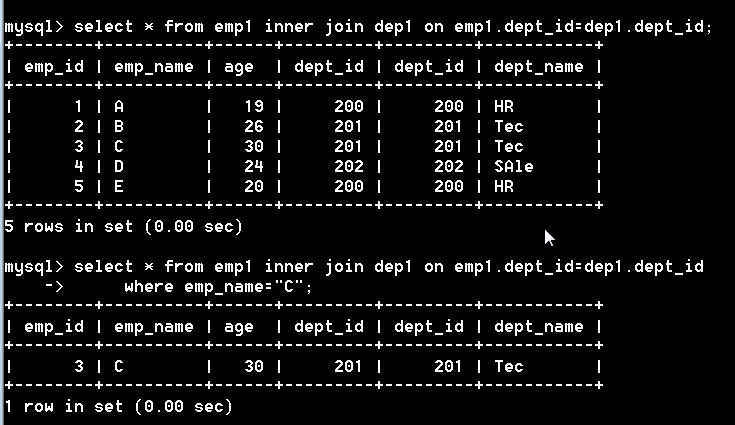Click emp_name value 'A' in the first table
The width and height of the screenshot is (735, 425).
coord(119,107)
